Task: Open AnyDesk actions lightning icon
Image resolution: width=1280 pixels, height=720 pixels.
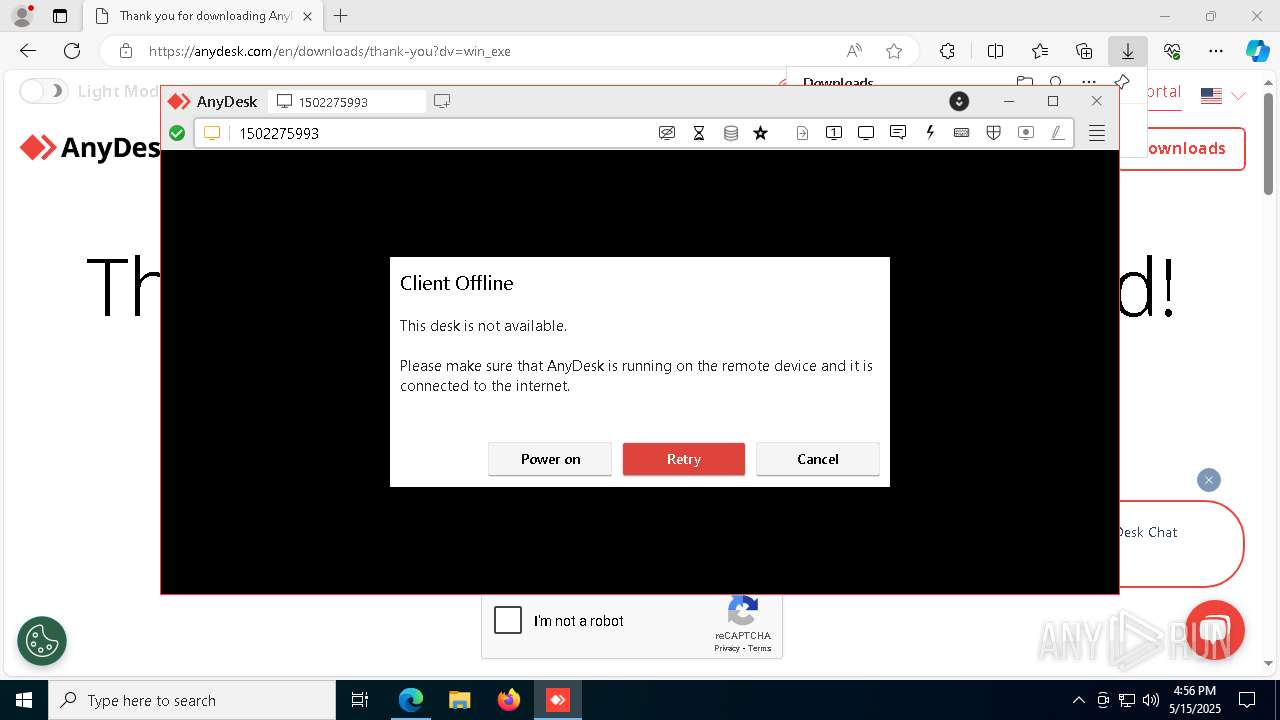Action: (930, 133)
